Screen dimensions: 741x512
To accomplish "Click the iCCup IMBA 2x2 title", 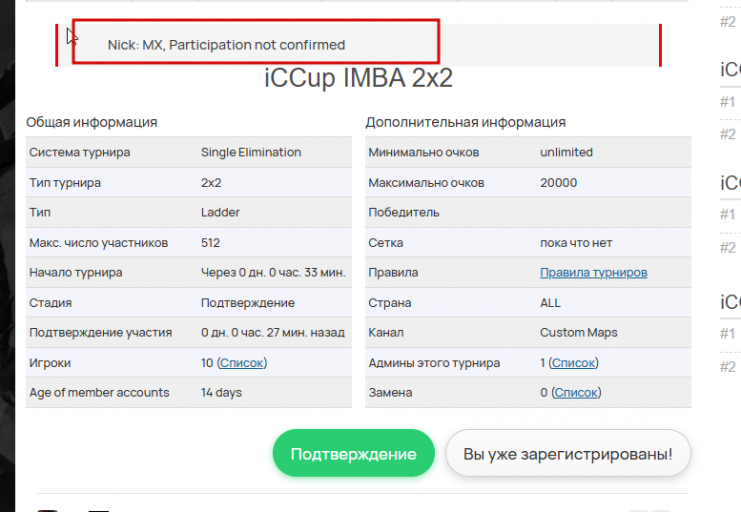I will [358, 79].
